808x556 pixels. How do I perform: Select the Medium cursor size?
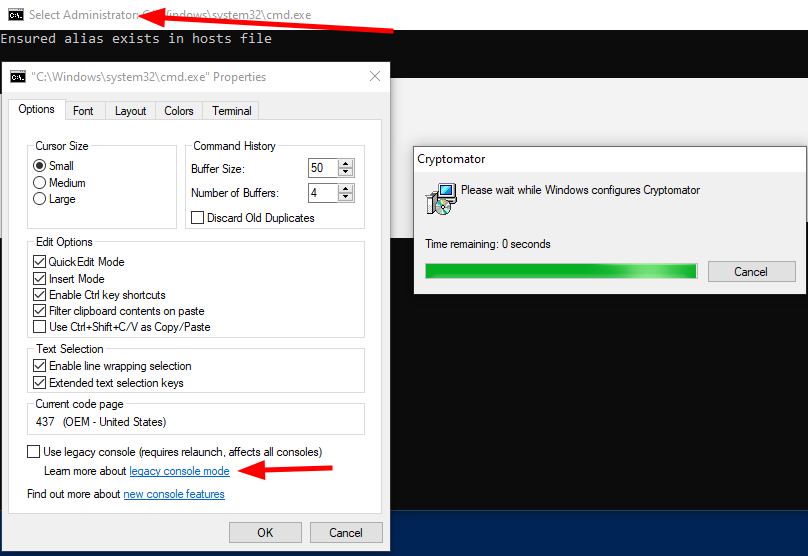point(40,183)
